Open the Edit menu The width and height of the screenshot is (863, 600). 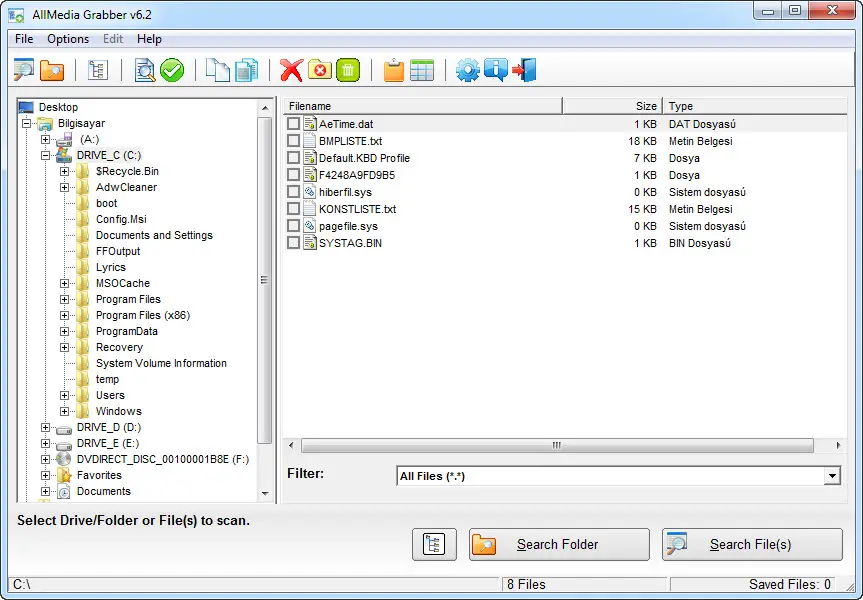113,39
